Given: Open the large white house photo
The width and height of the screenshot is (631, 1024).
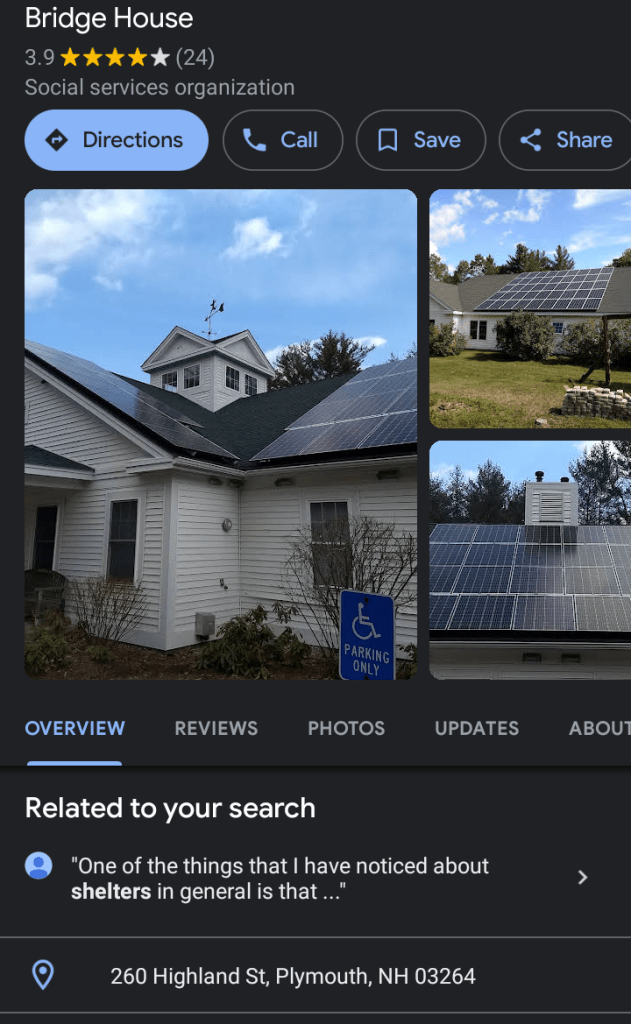Looking at the screenshot, I should [221, 434].
